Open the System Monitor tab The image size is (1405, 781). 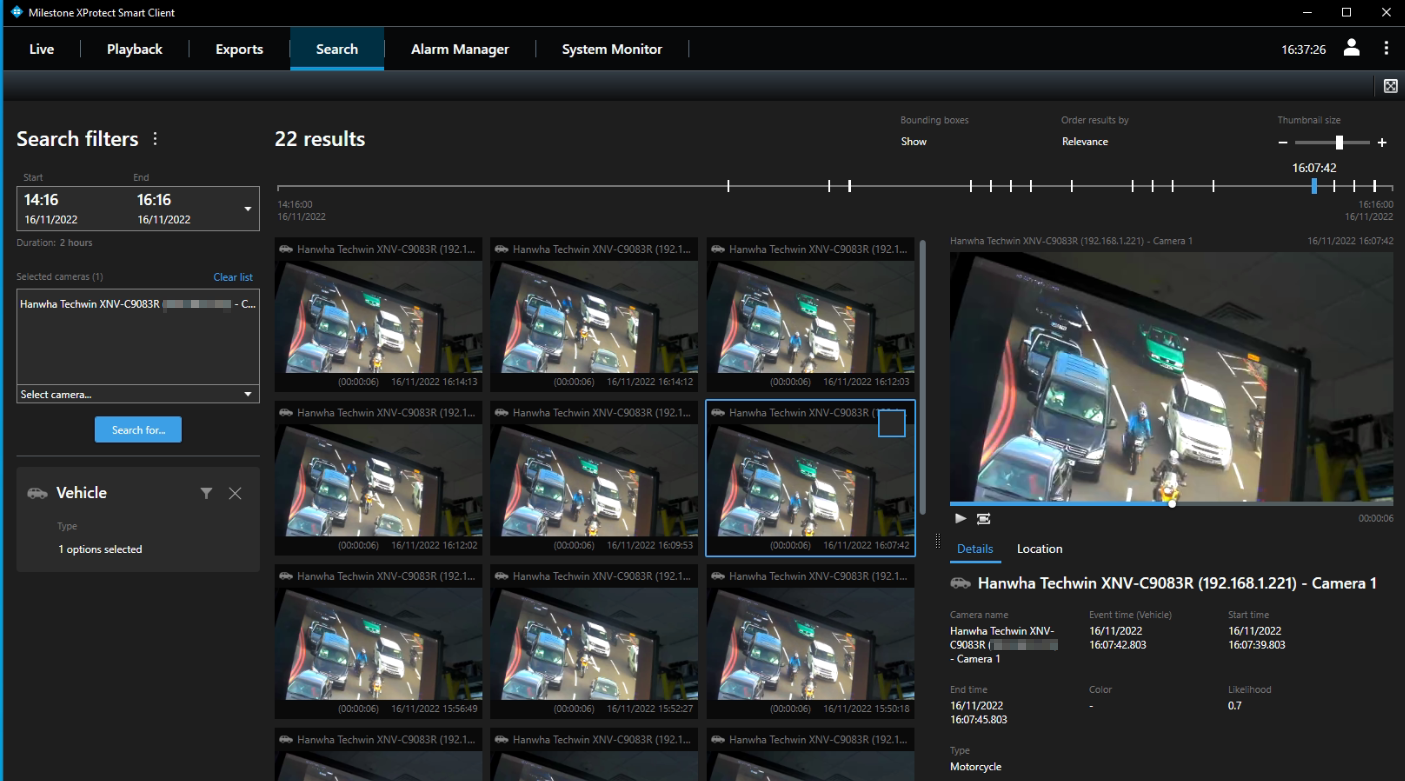(612, 49)
